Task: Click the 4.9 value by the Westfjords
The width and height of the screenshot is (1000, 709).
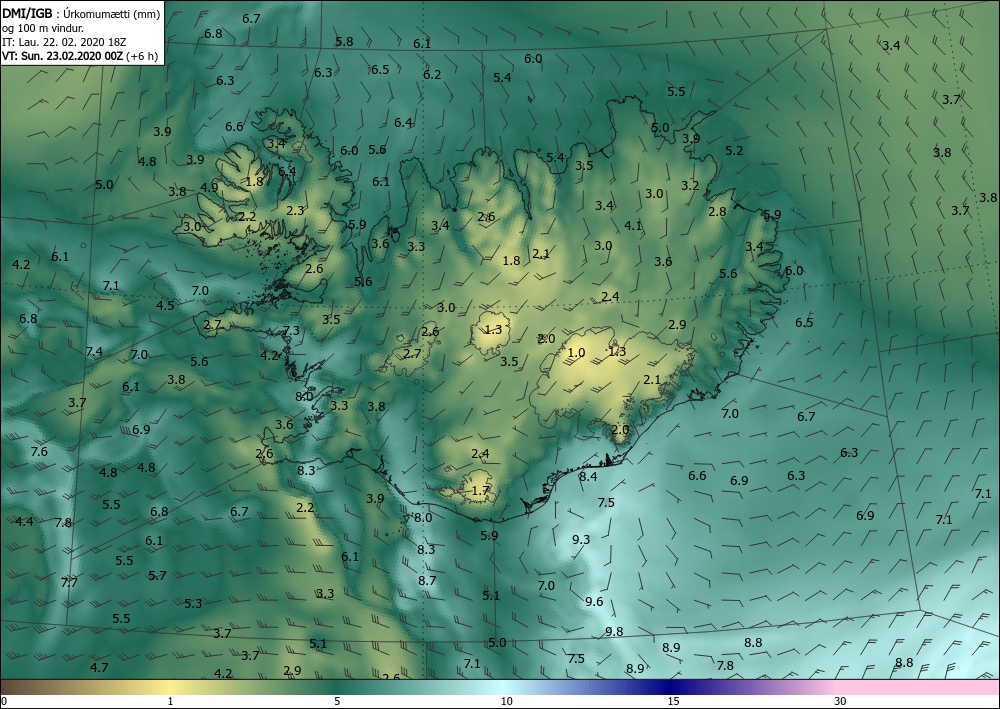Action: (x=209, y=187)
